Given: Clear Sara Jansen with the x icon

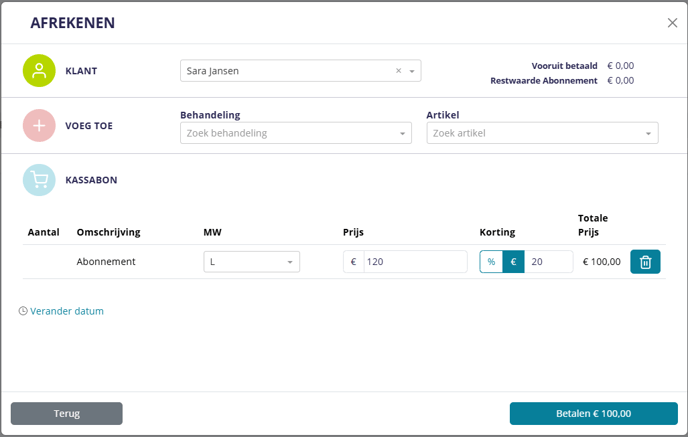Looking at the screenshot, I should tap(398, 71).
